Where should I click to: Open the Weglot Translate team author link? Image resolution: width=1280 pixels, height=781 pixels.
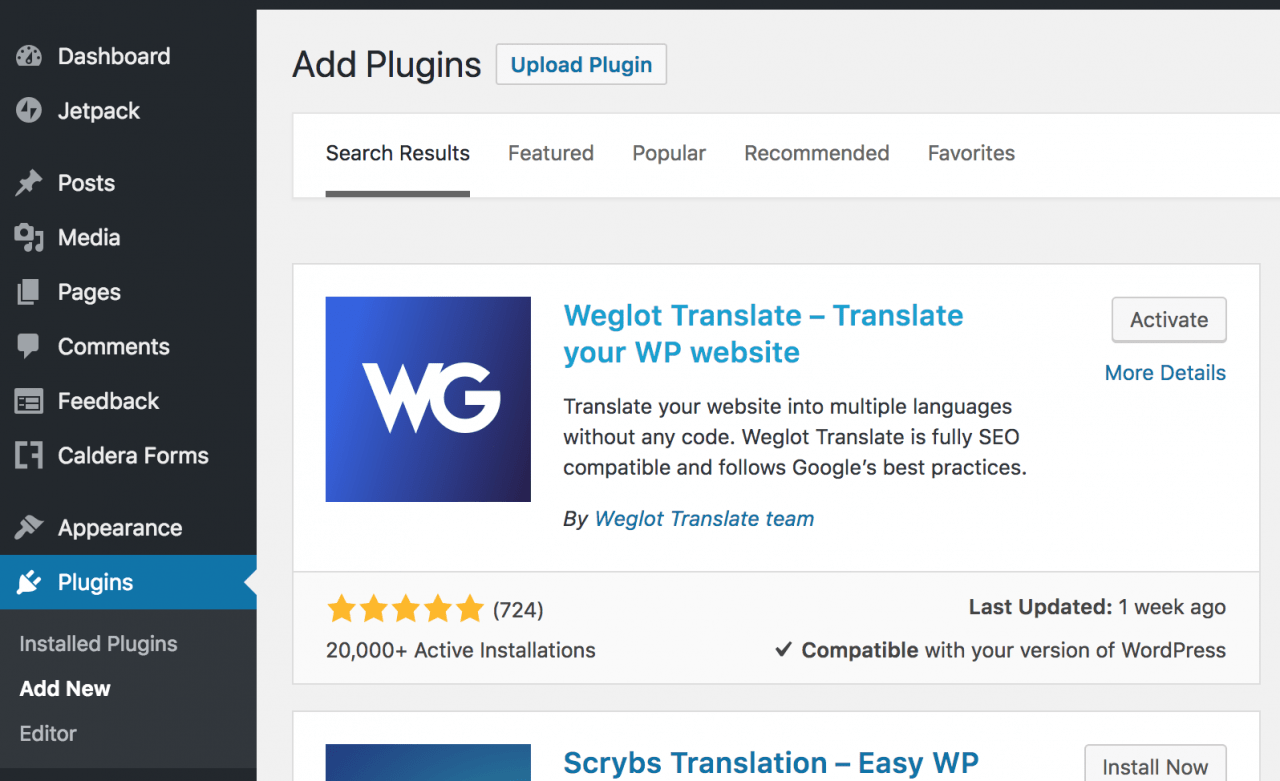704,519
